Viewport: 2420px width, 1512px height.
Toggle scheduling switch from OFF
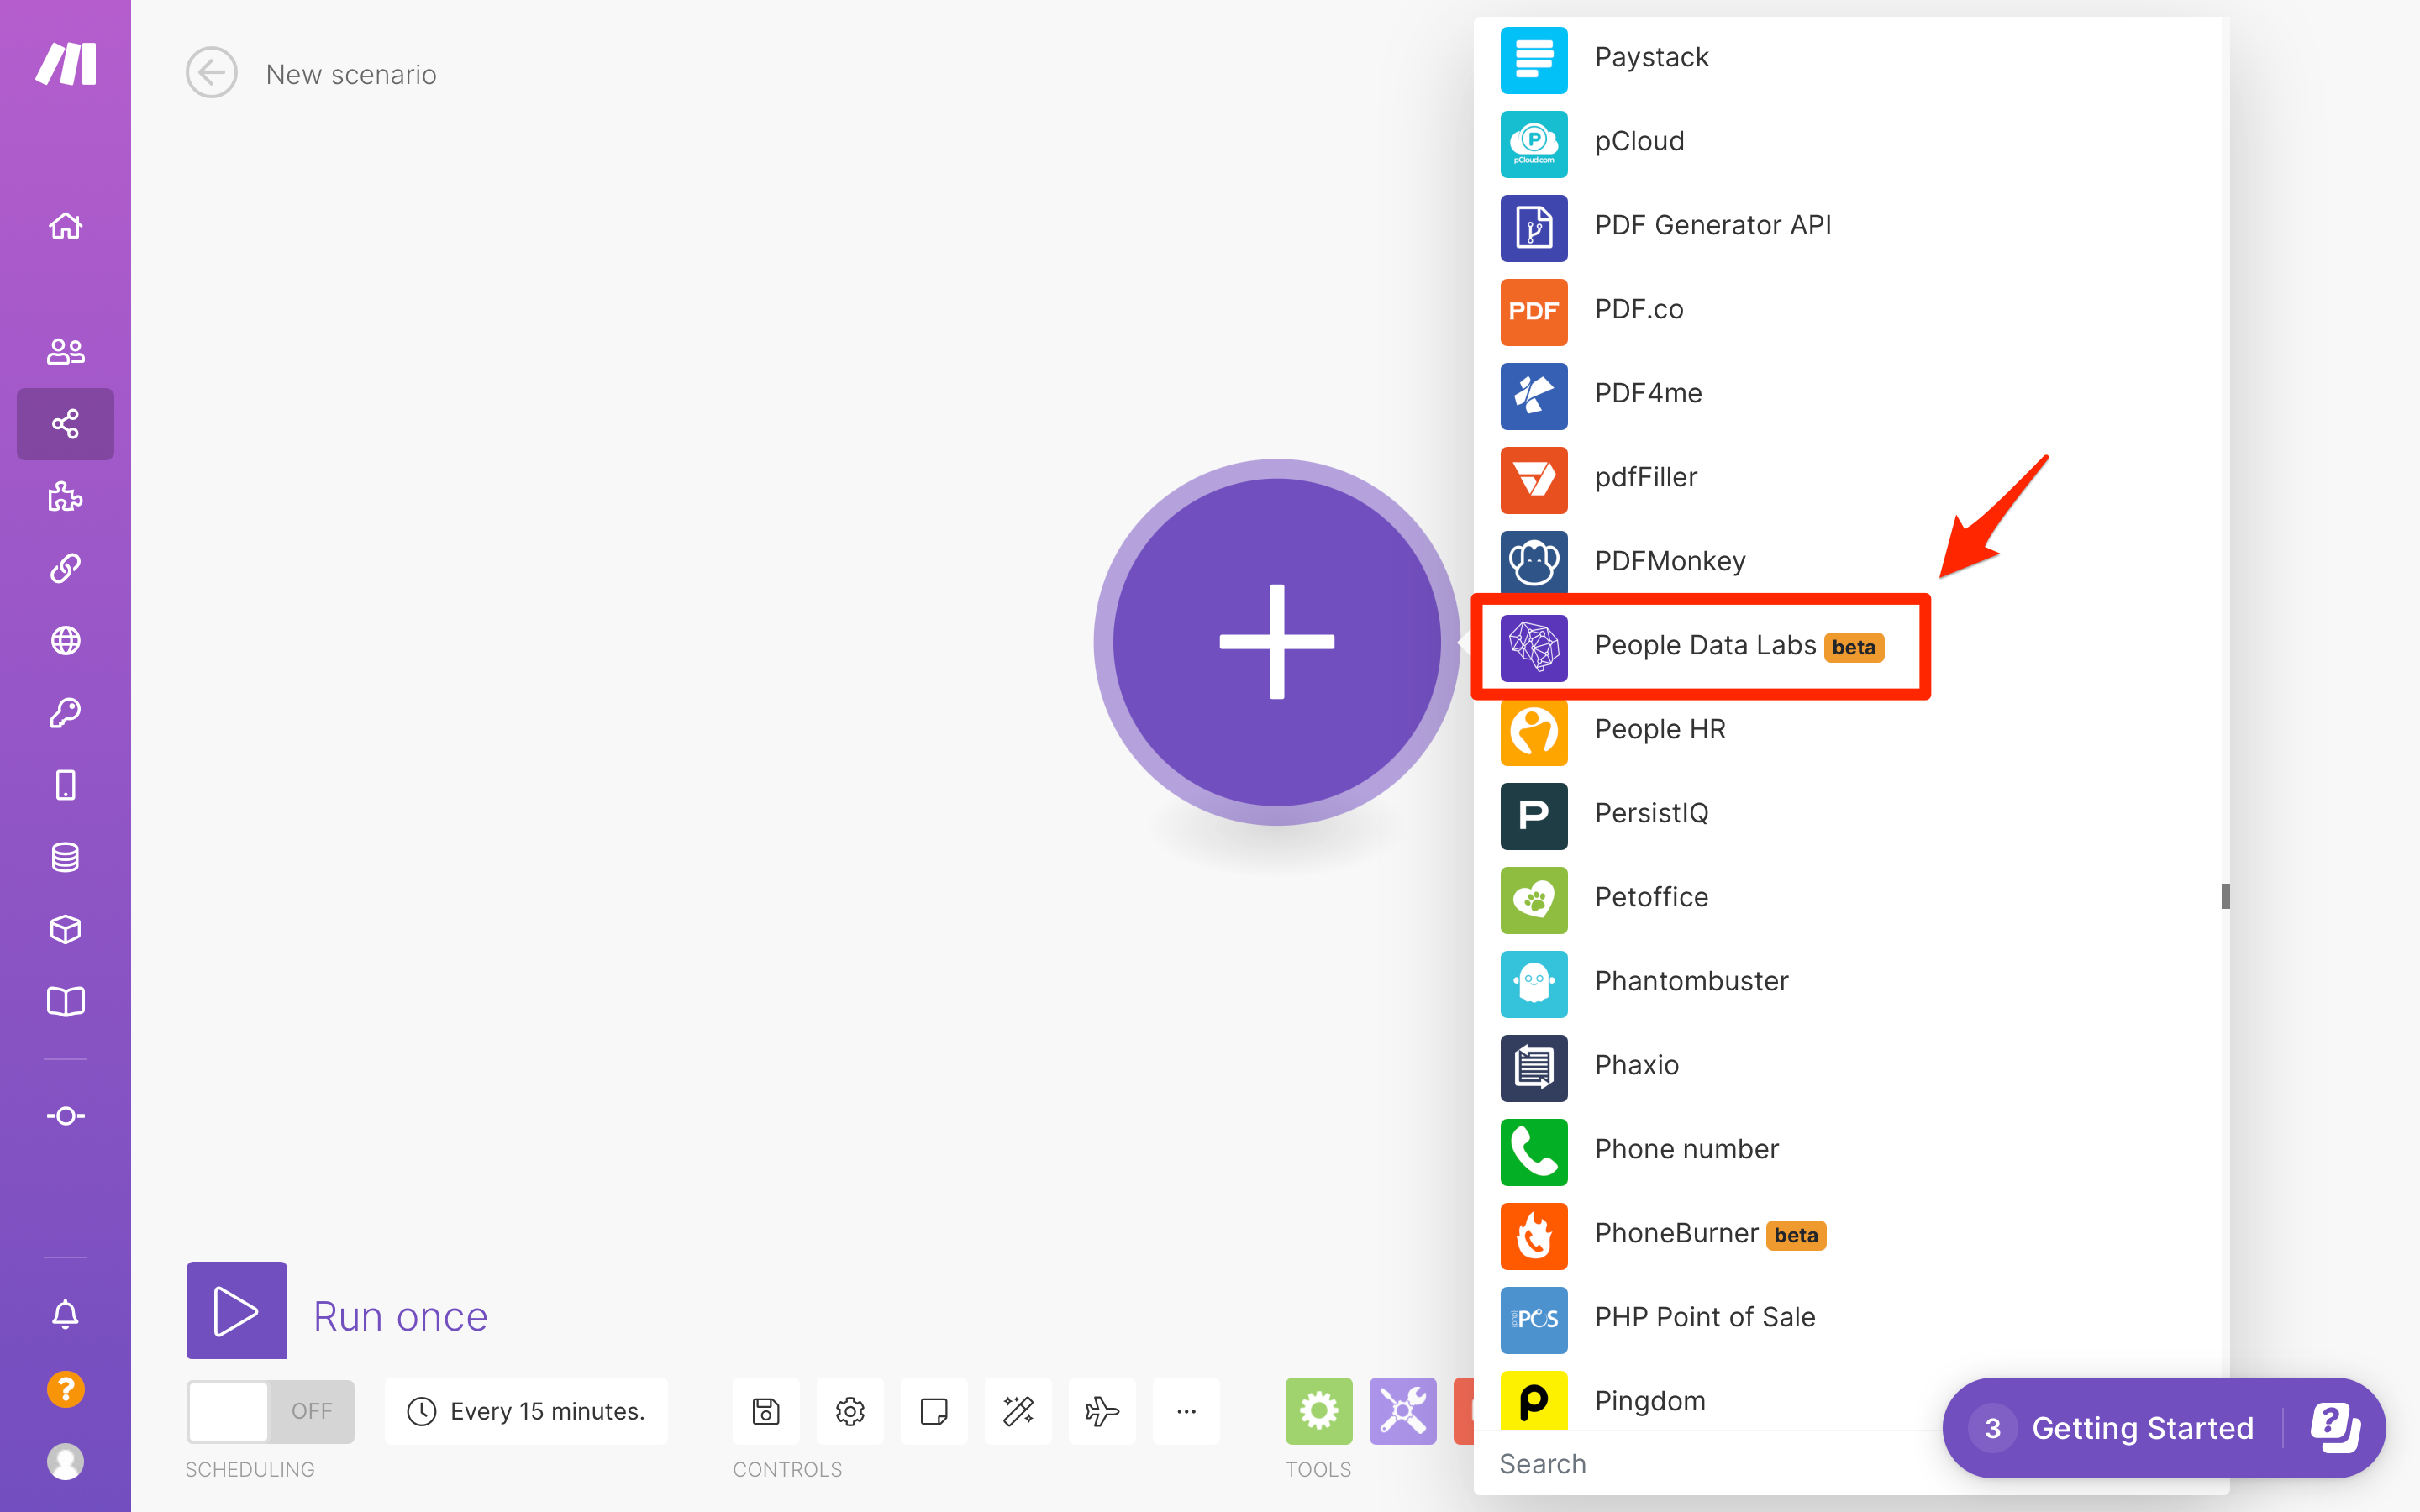(x=270, y=1411)
